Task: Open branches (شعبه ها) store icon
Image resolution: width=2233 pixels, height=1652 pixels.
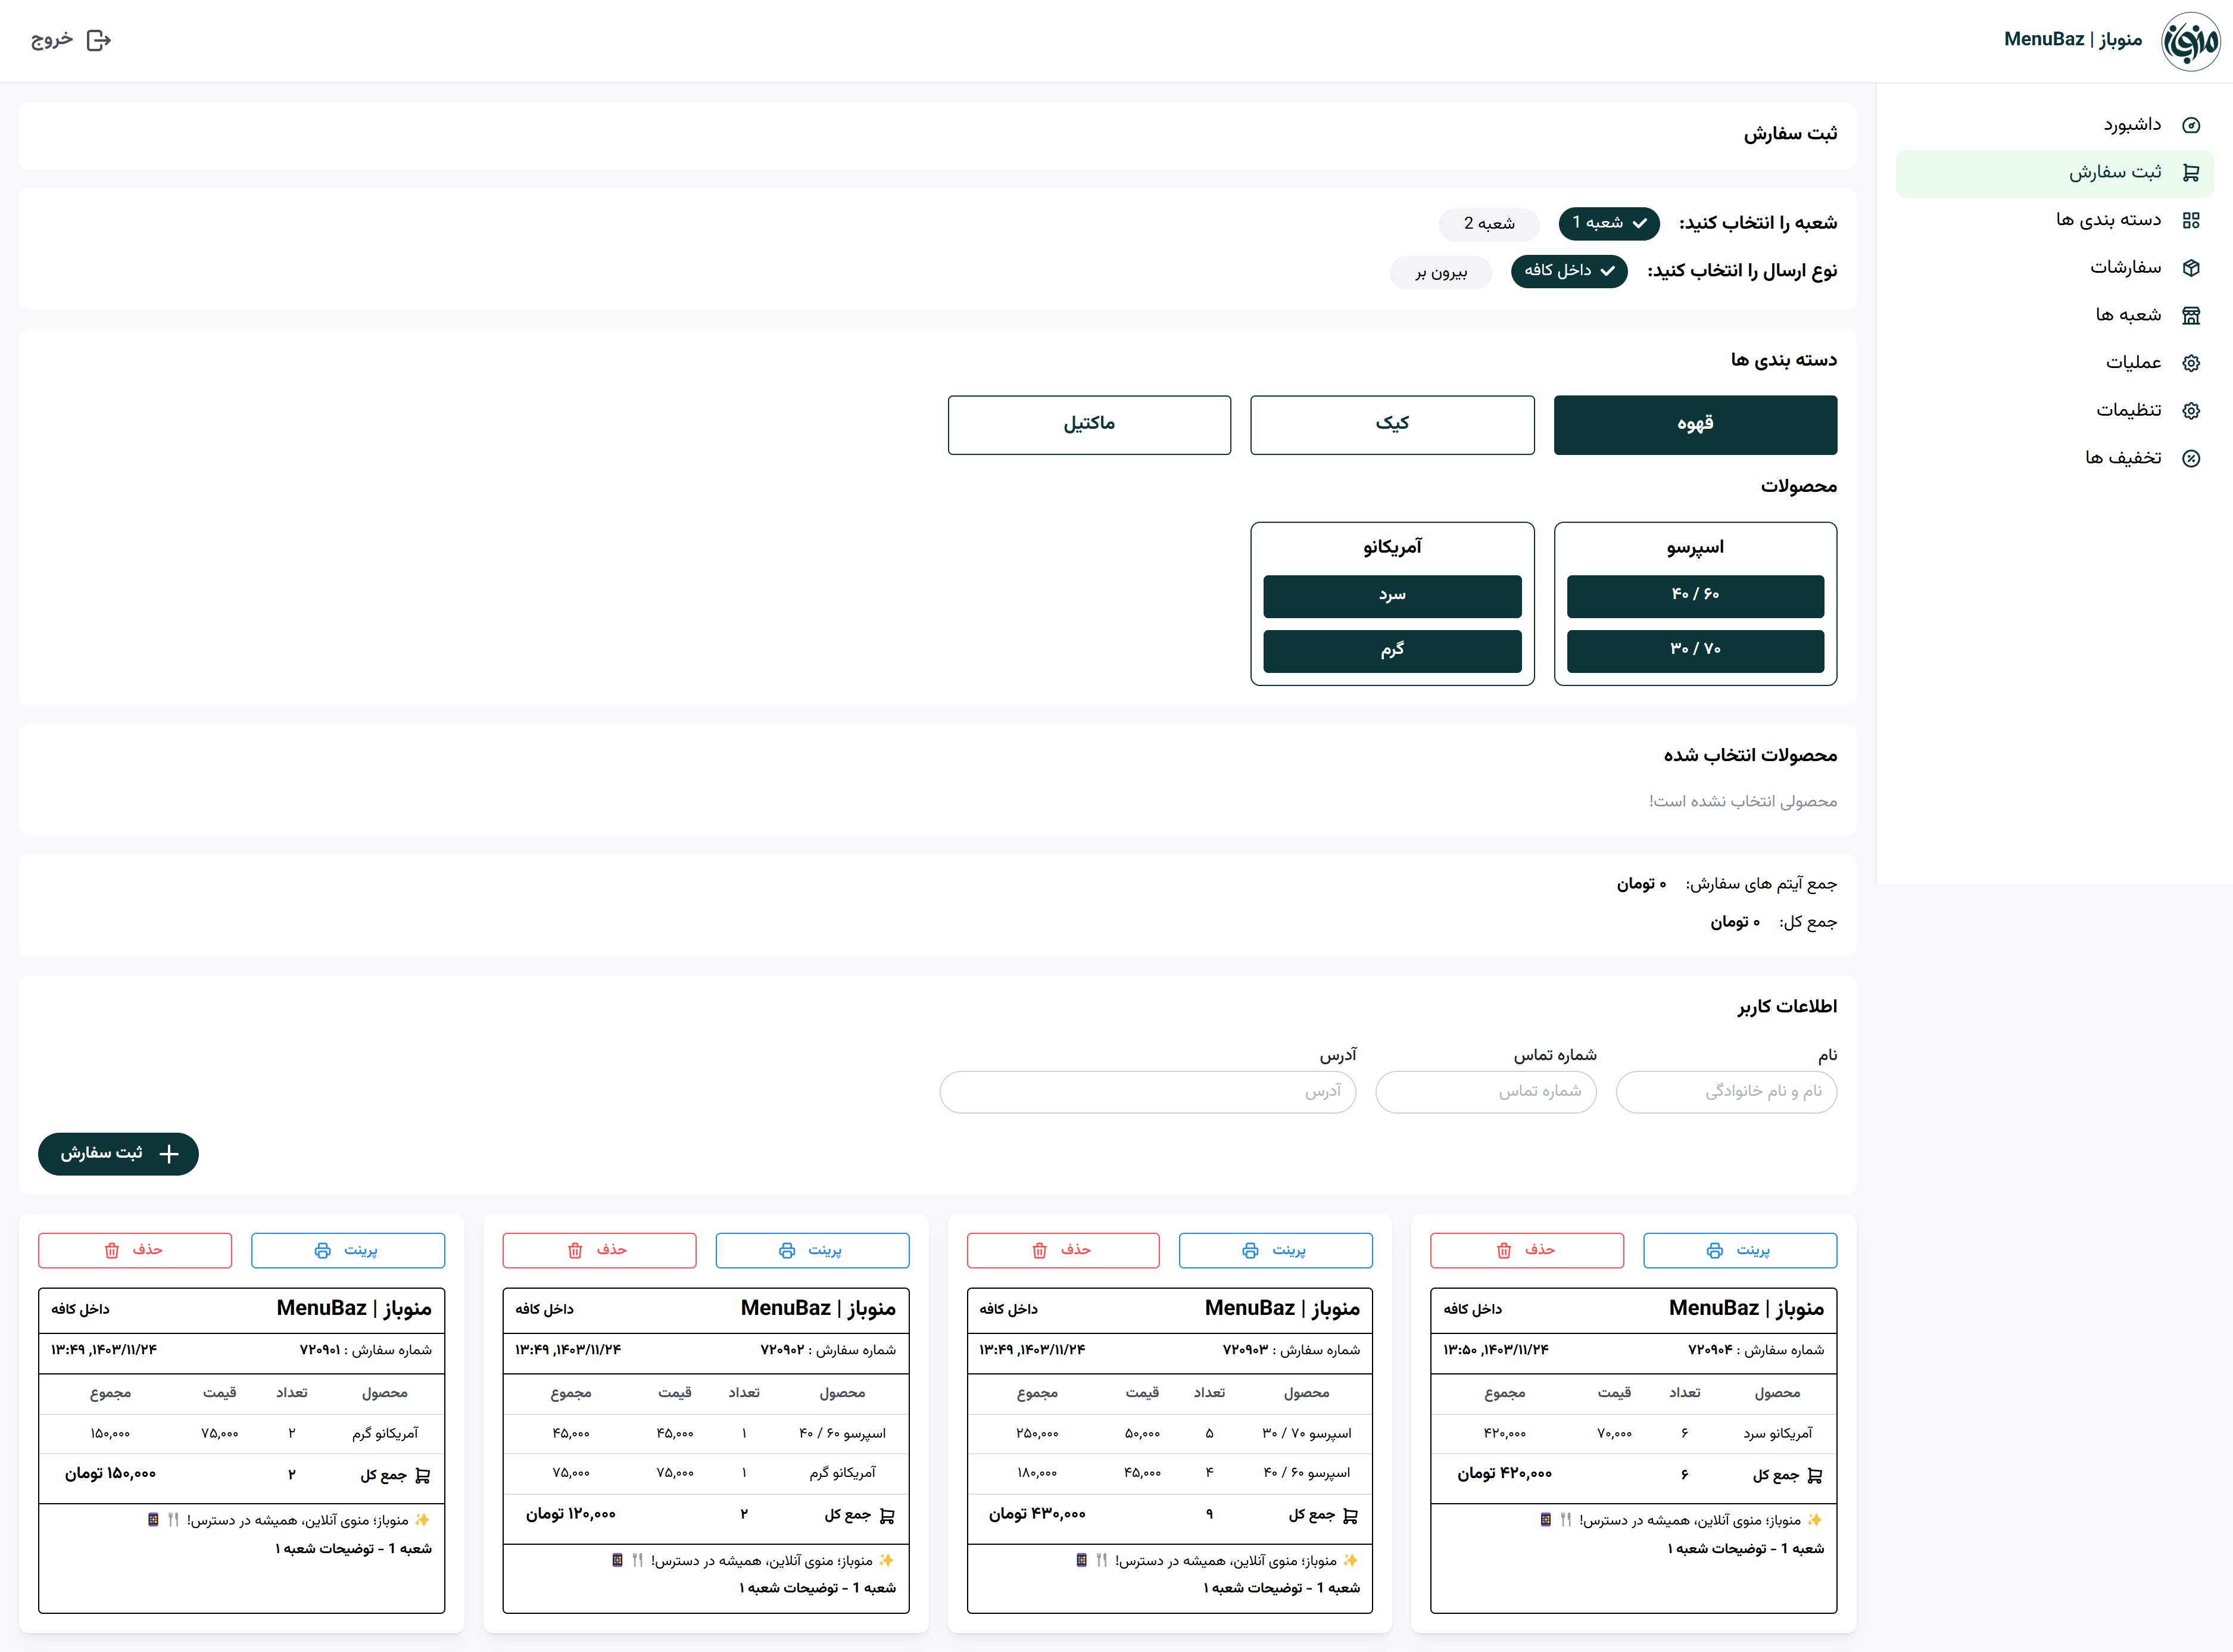Action: coord(2190,315)
